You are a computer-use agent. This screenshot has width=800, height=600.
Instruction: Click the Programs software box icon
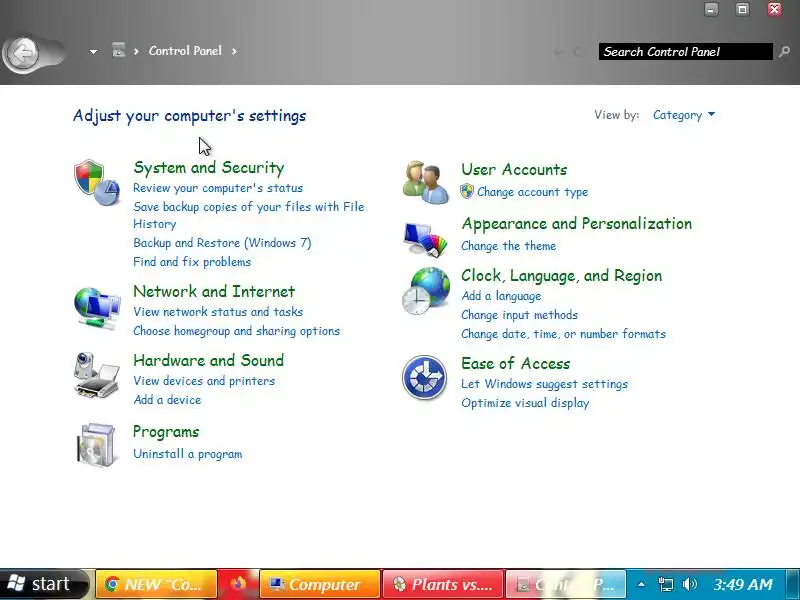97,444
